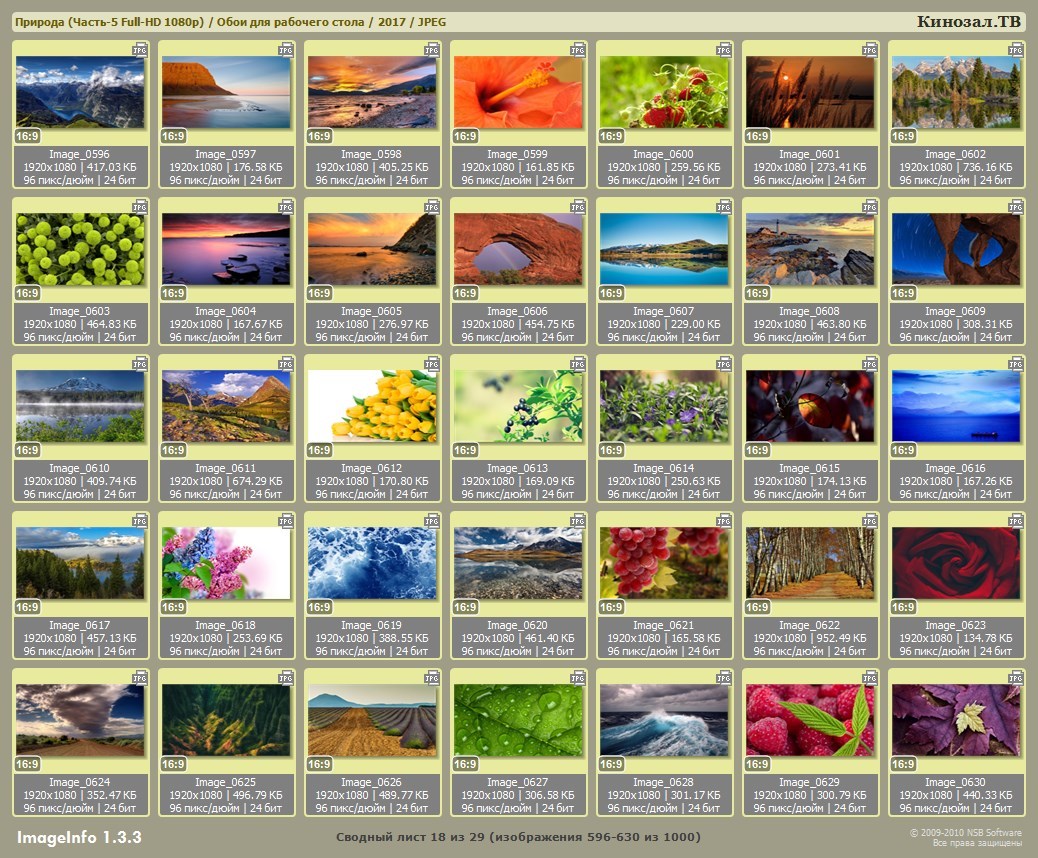The image size is (1038, 858).
Task: Click the JPG badge above Image_0619 water
Action: (431, 520)
